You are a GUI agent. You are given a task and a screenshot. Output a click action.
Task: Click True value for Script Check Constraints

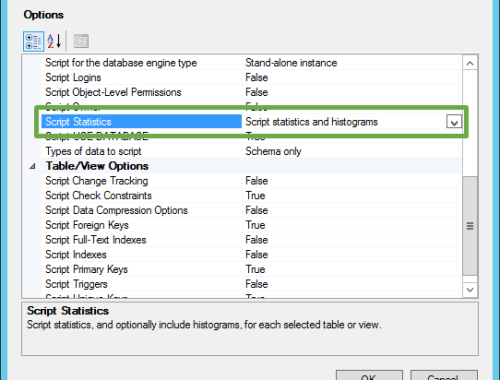[255, 195]
